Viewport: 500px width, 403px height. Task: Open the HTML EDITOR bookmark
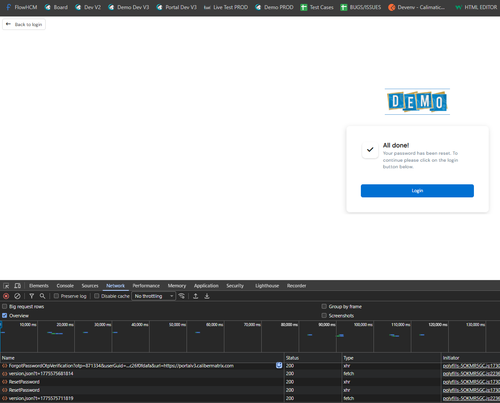(476, 7)
